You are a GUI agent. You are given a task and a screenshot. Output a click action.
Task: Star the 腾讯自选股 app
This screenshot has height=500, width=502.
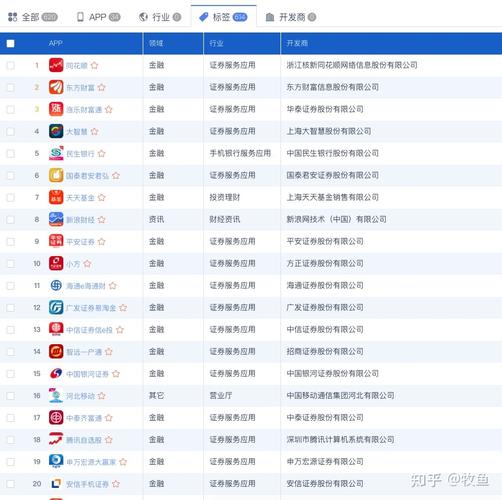[109, 440]
